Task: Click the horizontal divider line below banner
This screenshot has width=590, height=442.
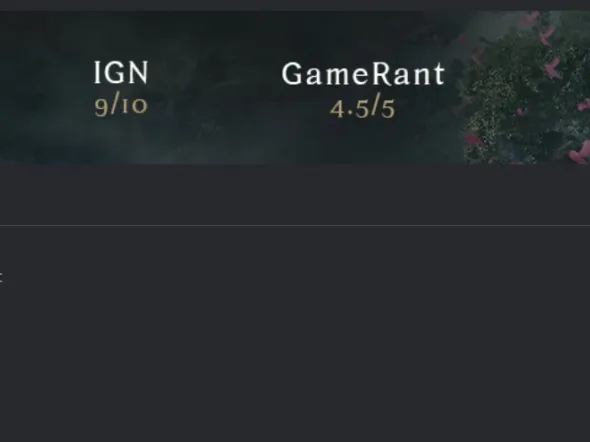Action: (295, 225)
